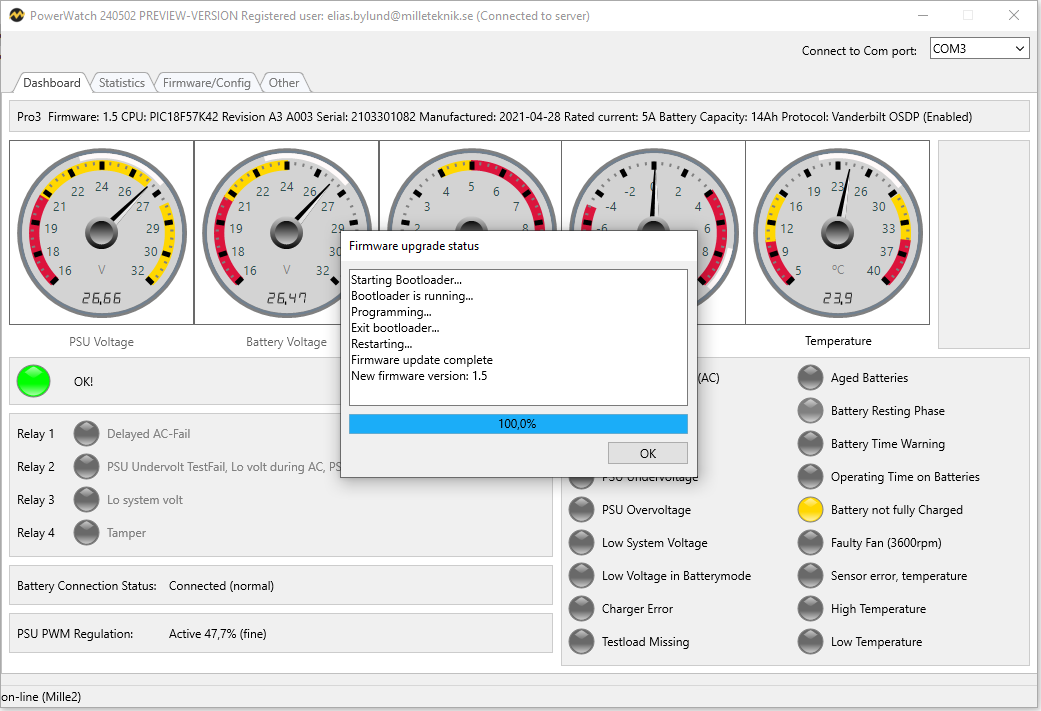1041x711 pixels.
Task: Open the Firmware/Config tab
Action: (x=207, y=83)
